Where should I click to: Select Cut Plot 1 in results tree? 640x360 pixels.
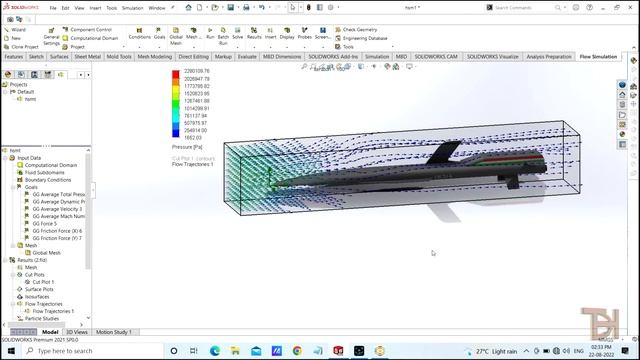click(39, 282)
